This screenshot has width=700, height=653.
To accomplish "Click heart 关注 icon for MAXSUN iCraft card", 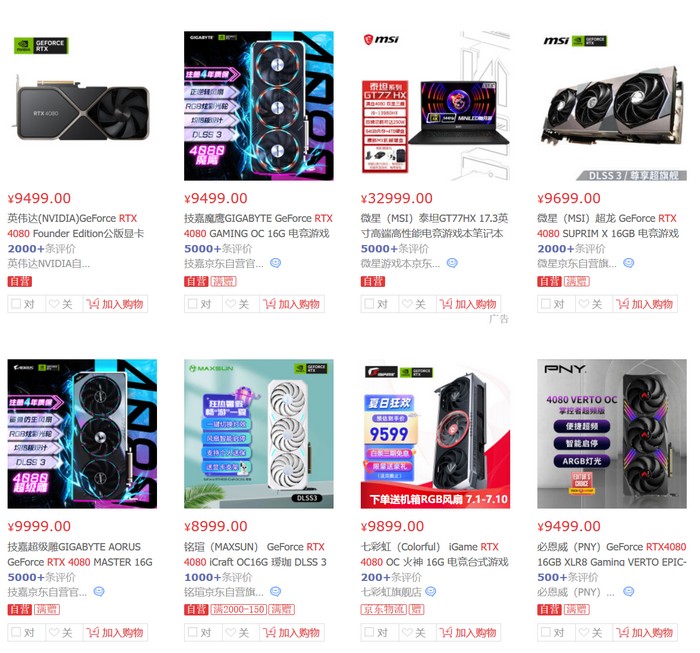I will pyautogui.click(x=231, y=632).
